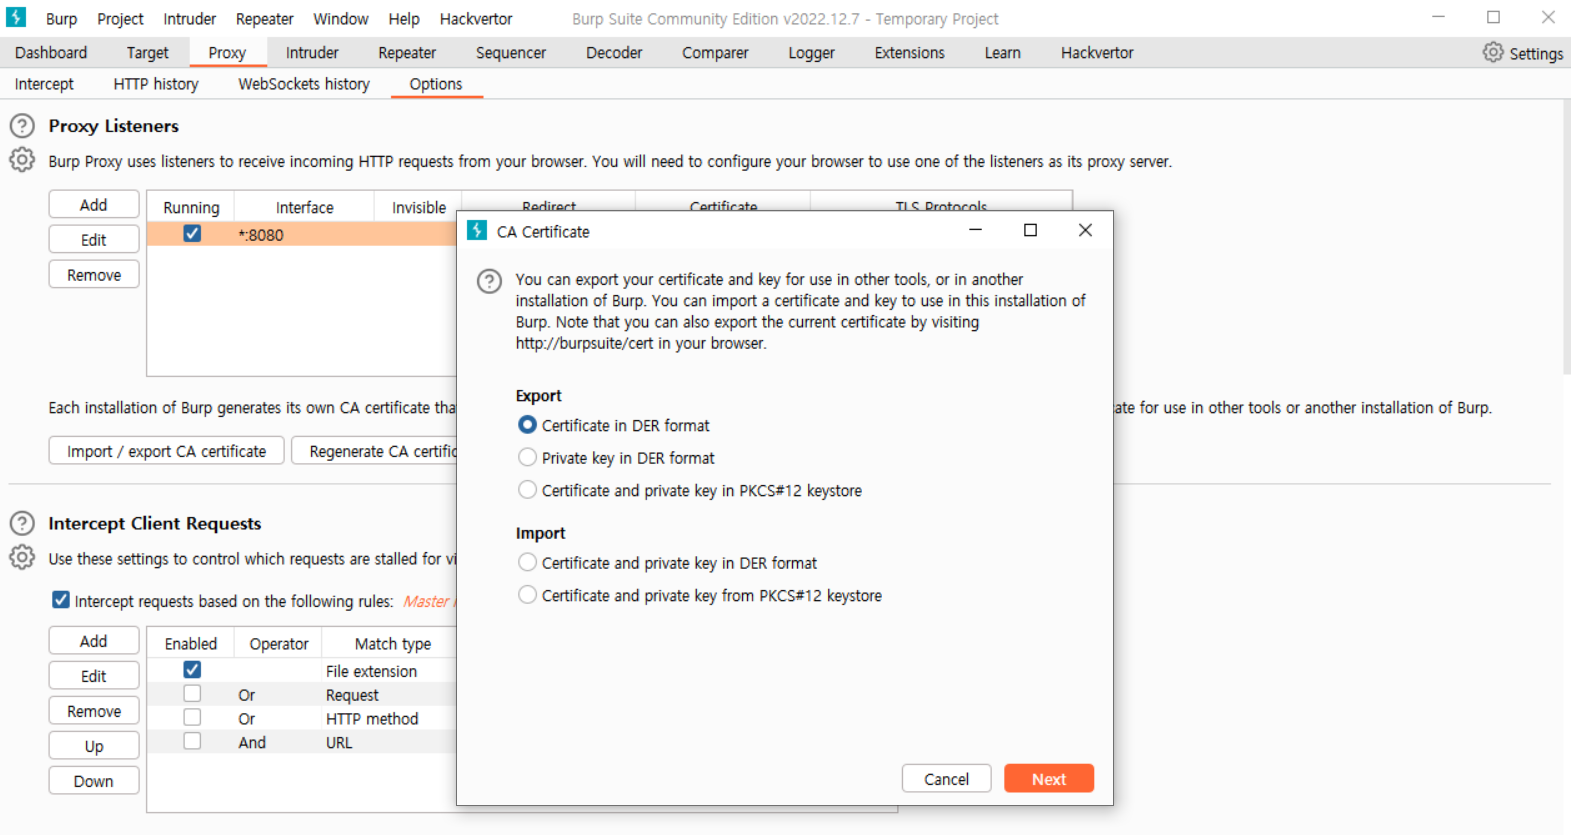Enable the And URL rule checkbox
1571x835 pixels.
tap(192, 741)
